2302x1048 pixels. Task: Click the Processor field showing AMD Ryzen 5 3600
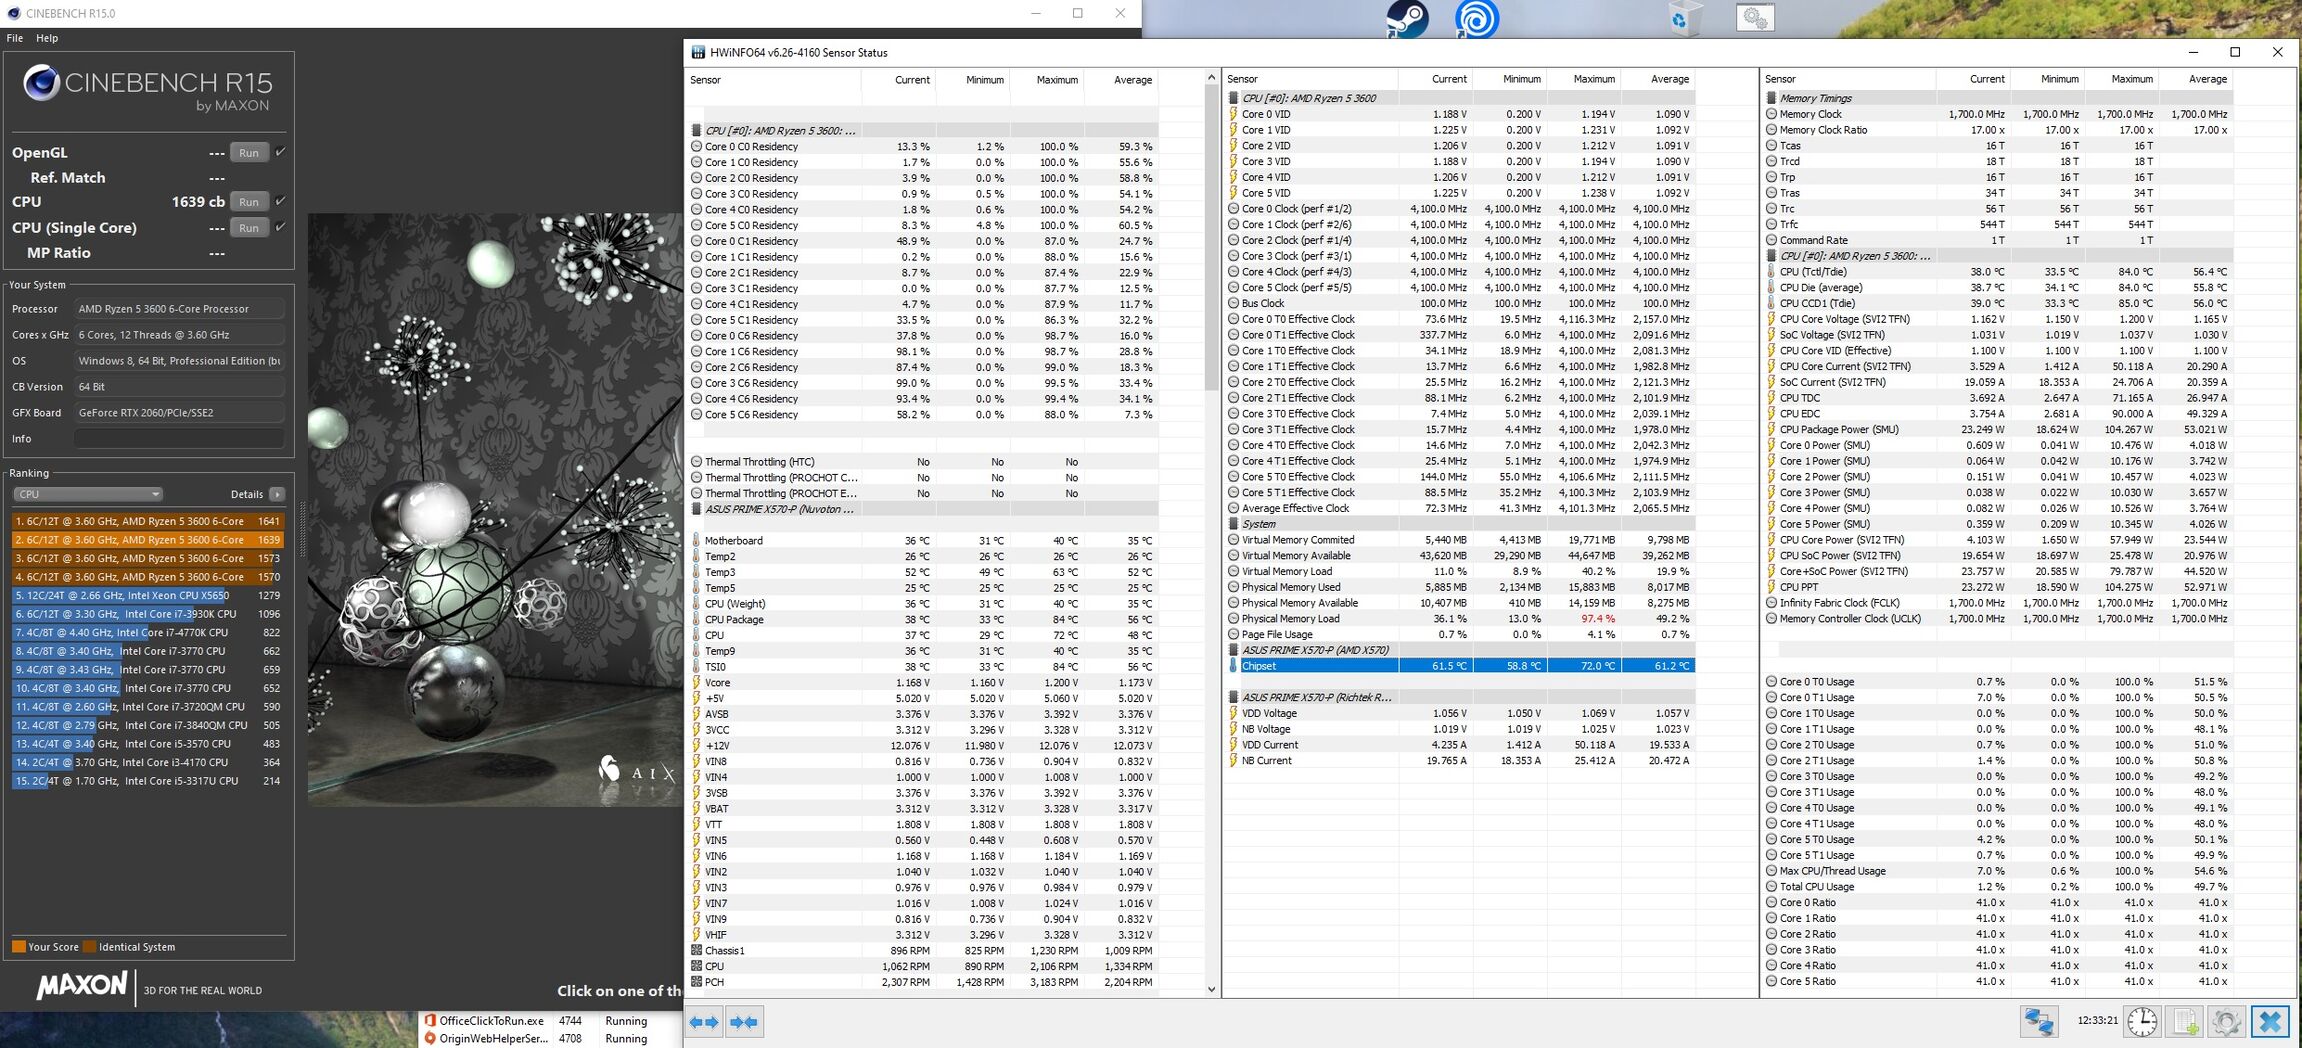[179, 309]
